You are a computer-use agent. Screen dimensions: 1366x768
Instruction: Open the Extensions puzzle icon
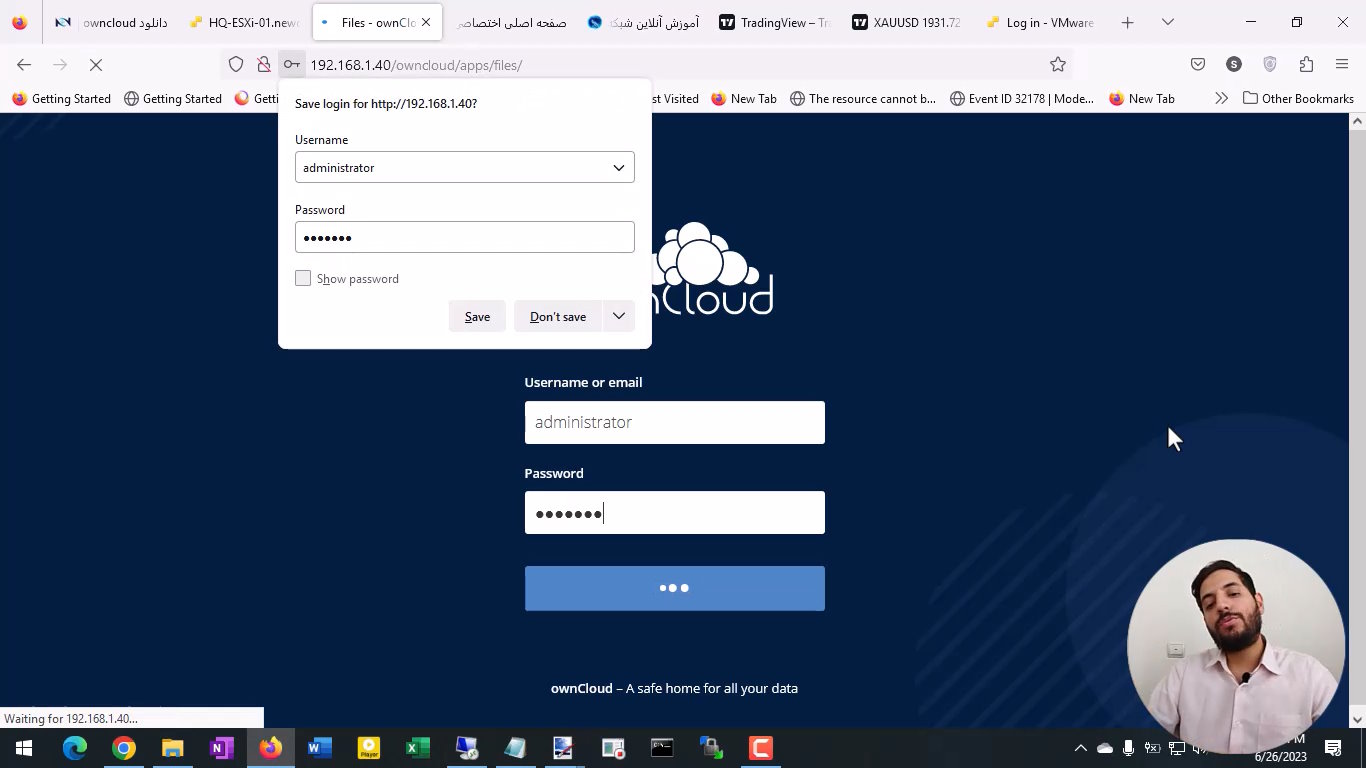(1306, 65)
